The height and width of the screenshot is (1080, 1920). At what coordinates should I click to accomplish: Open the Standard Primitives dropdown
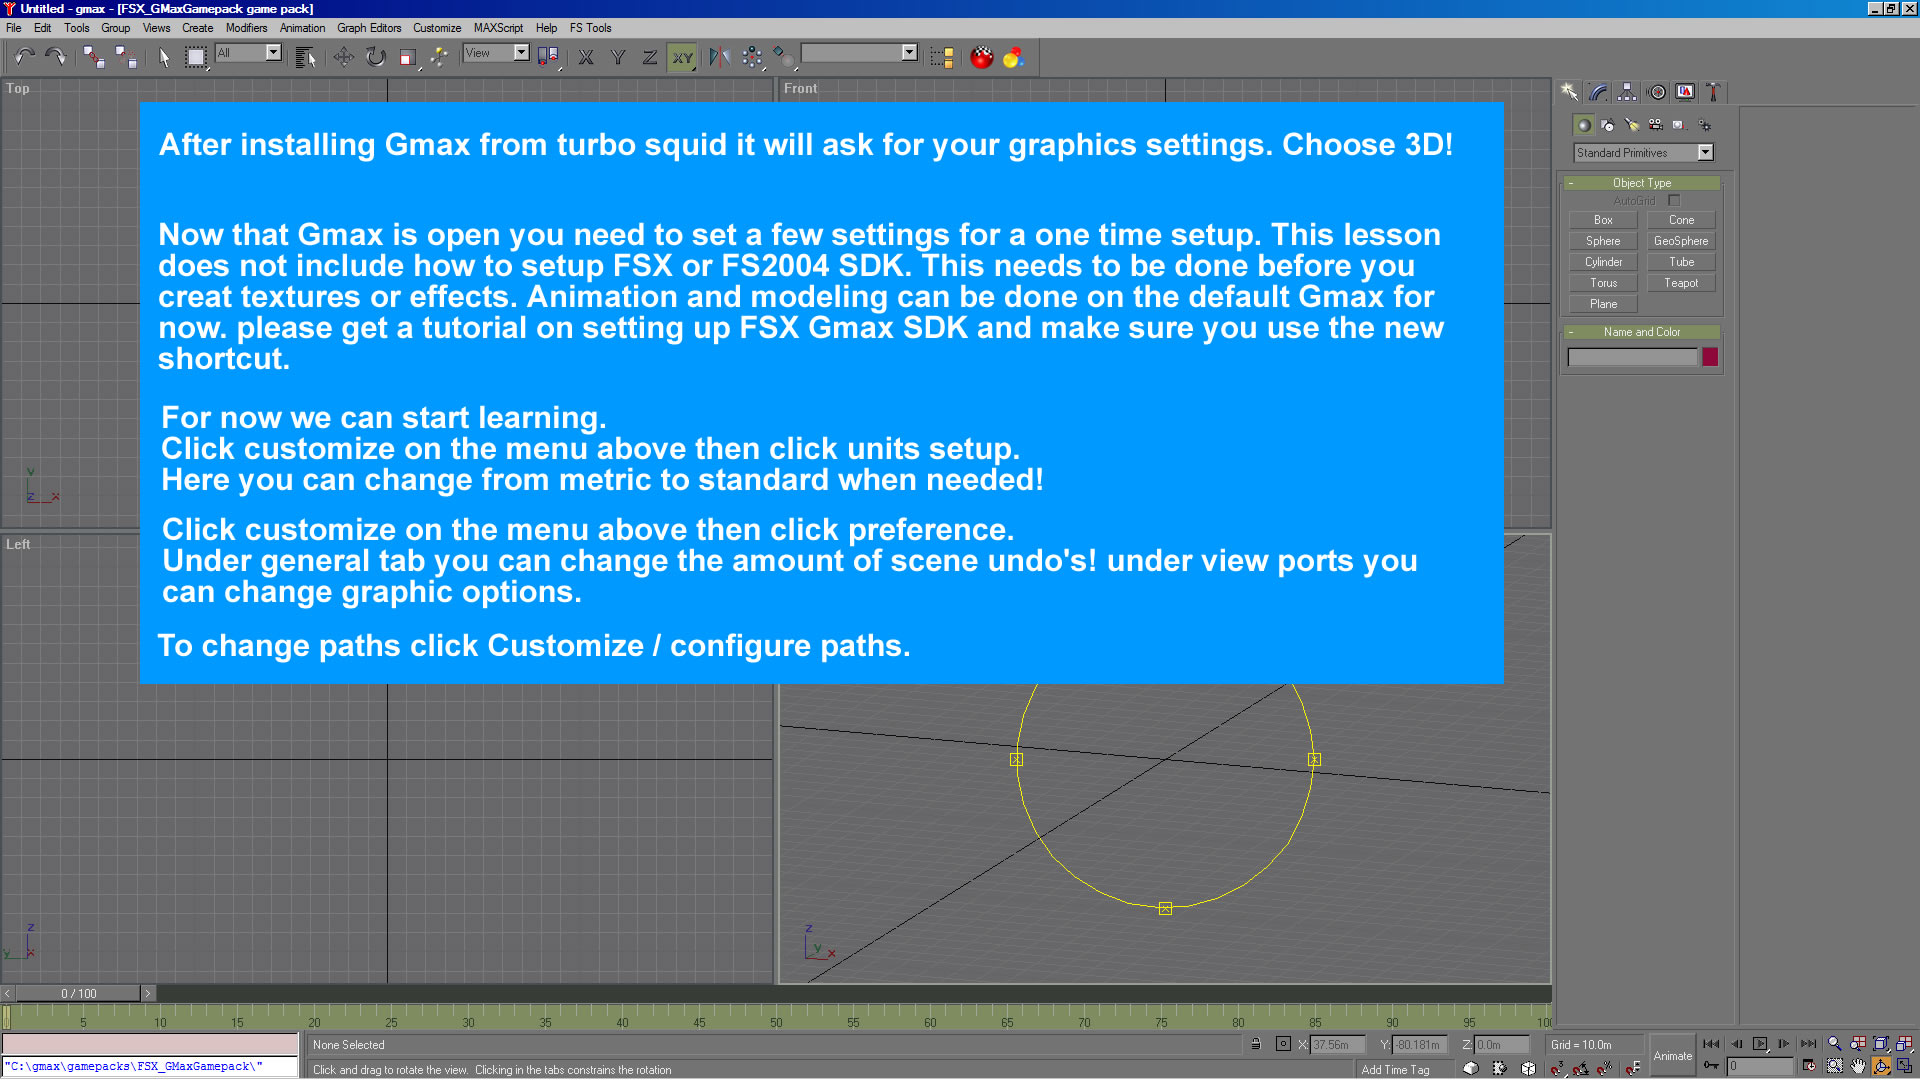(x=1705, y=153)
